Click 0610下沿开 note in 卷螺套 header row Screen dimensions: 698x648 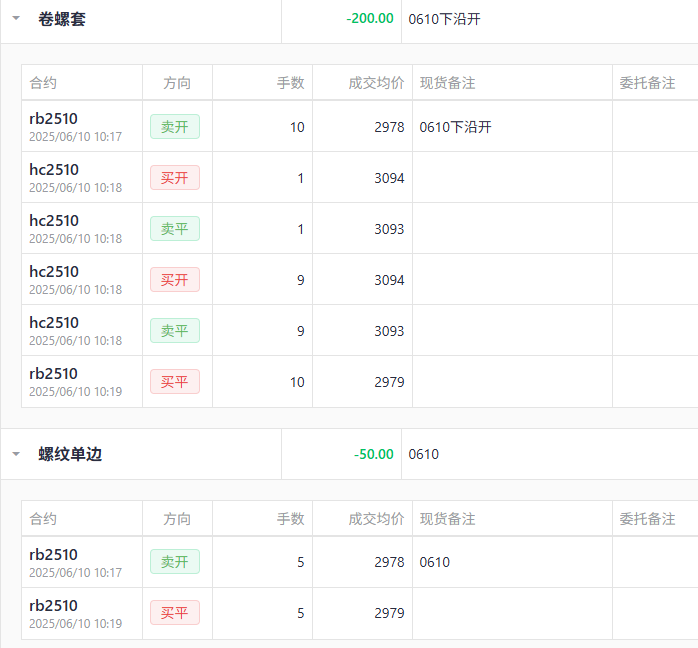point(444,19)
